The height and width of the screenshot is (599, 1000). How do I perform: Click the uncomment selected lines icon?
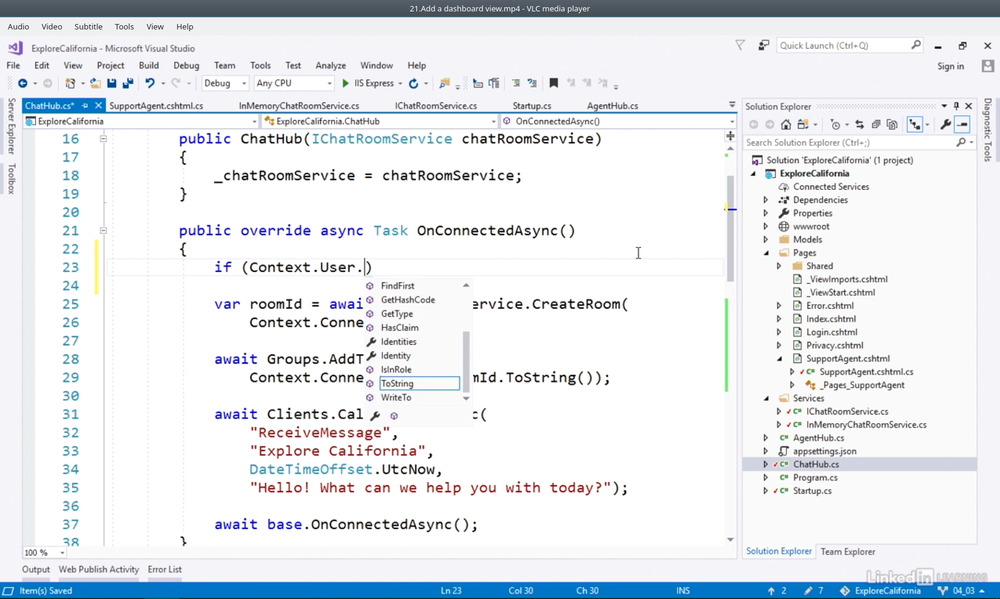532,83
